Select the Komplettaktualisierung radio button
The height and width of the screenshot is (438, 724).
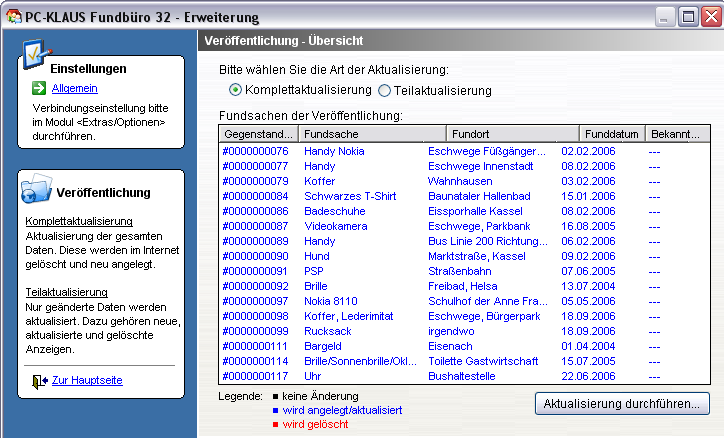point(236,90)
